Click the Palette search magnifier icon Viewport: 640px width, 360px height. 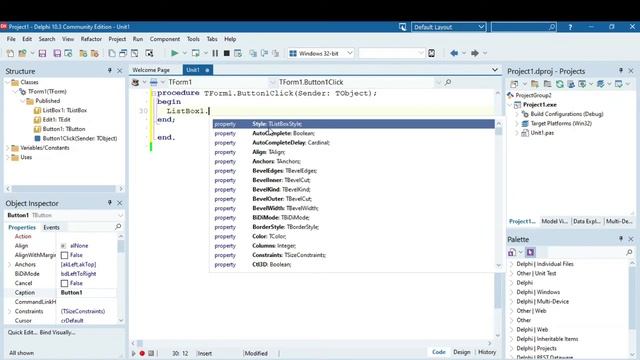629,252
